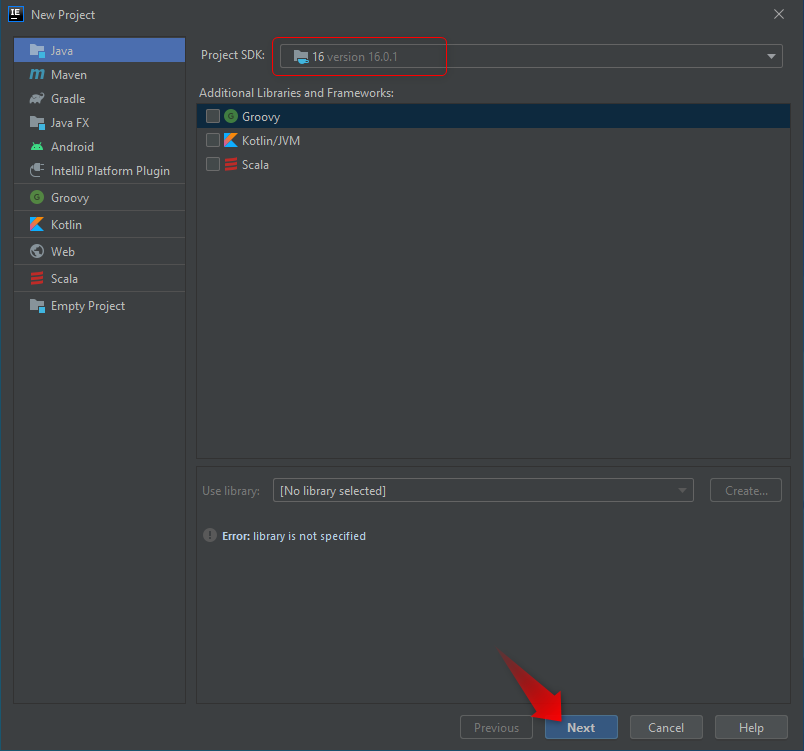The image size is (804, 751).
Task: Click 'Error: library is not specified' message
Action: (294, 536)
